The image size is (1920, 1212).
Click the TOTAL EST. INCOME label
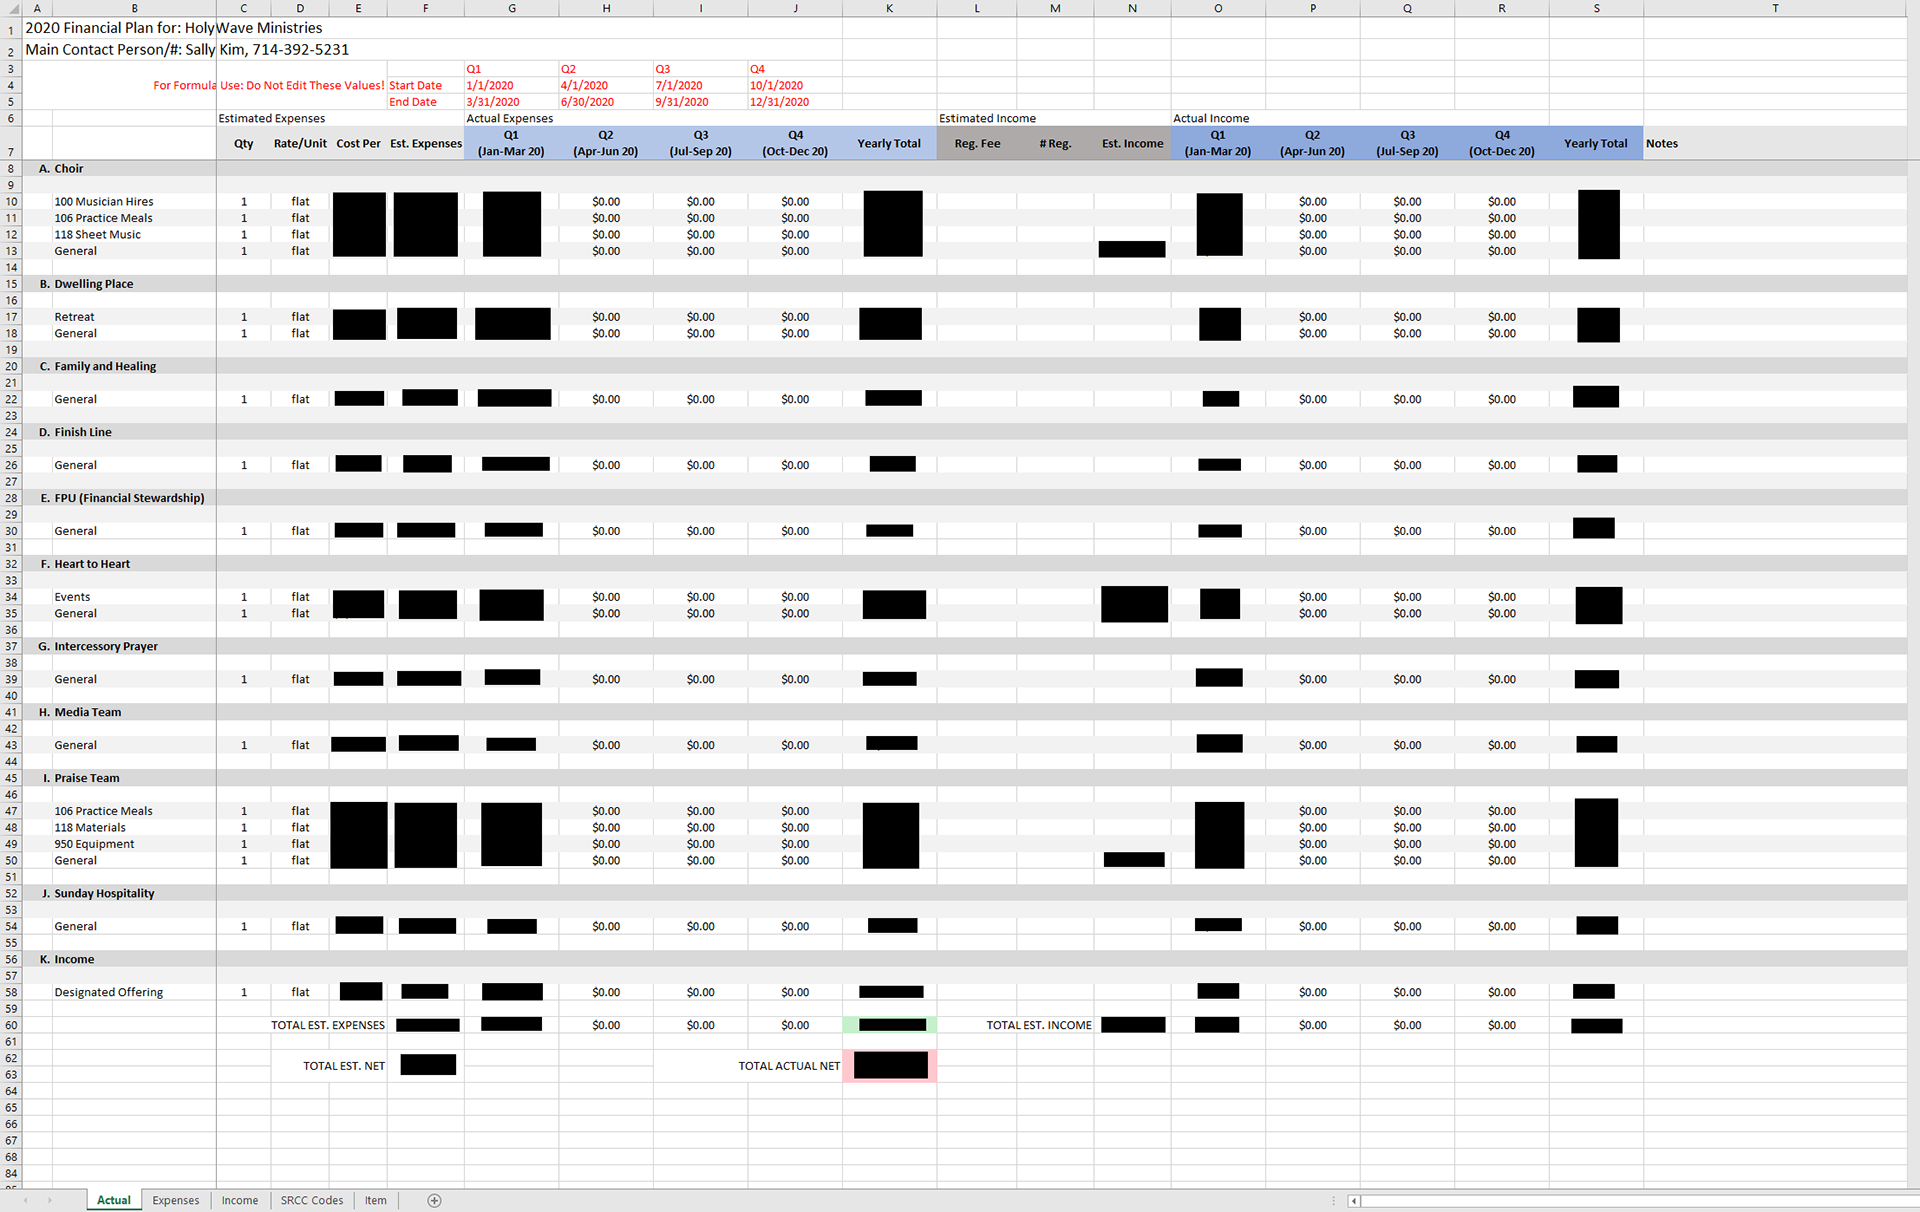1039,1025
